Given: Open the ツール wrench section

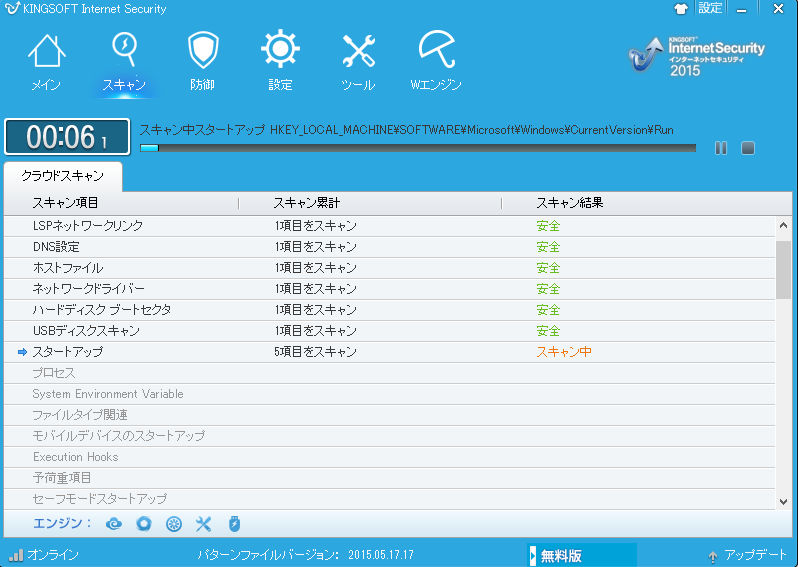Looking at the screenshot, I should click(x=358, y=61).
